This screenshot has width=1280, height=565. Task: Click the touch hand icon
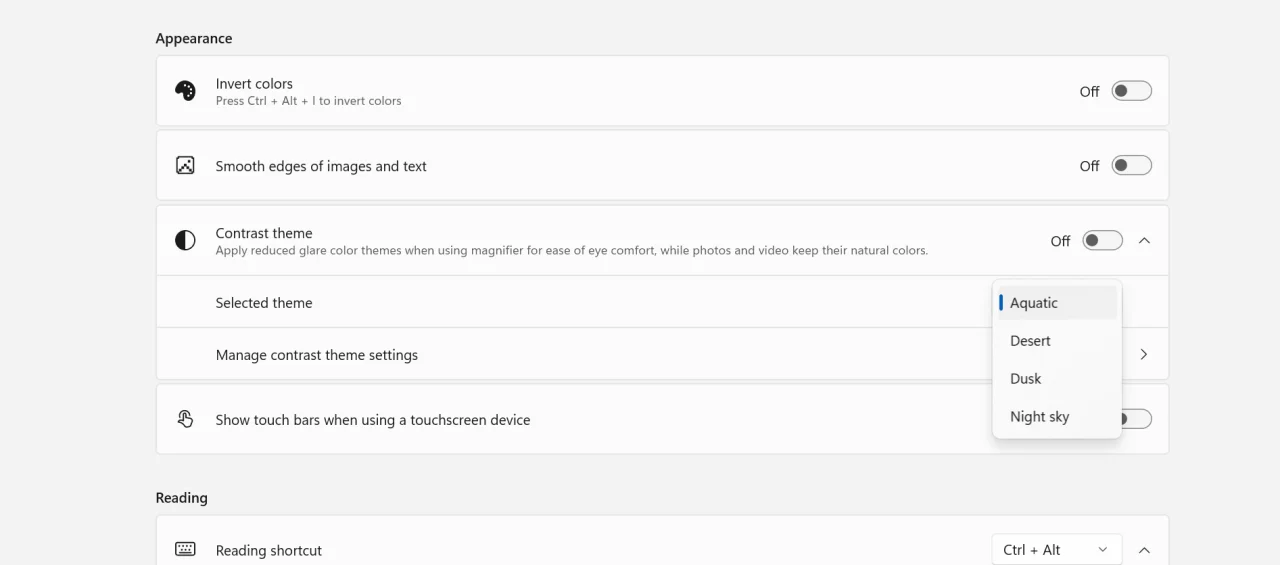pyautogui.click(x=185, y=419)
